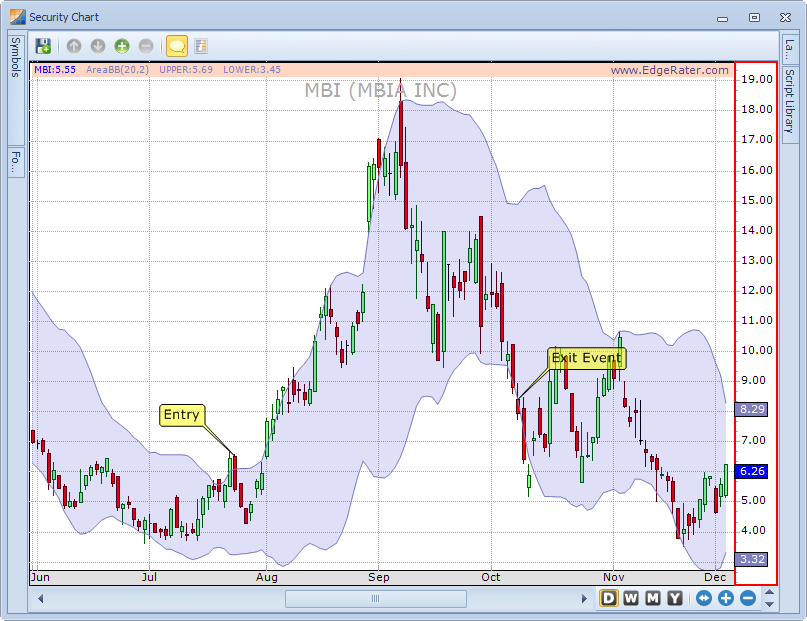Click the green plus add icon
This screenshot has width=807, height=621.
pos(122,46)
